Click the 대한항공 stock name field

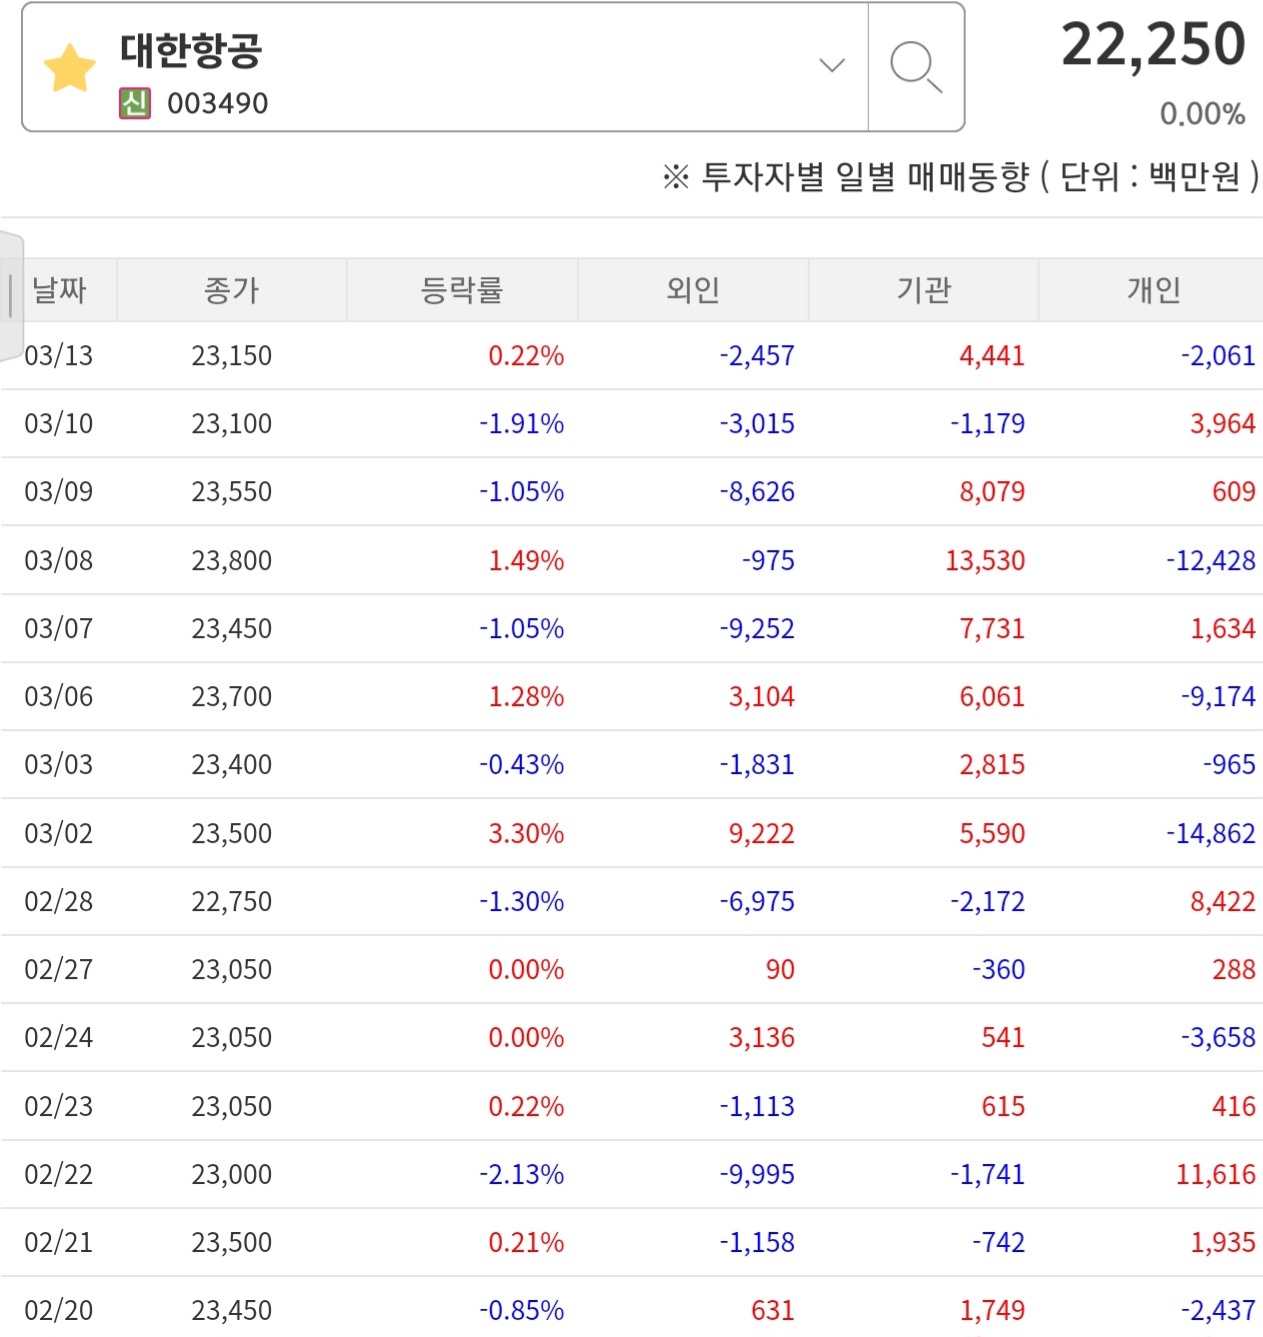pos(445,67)
